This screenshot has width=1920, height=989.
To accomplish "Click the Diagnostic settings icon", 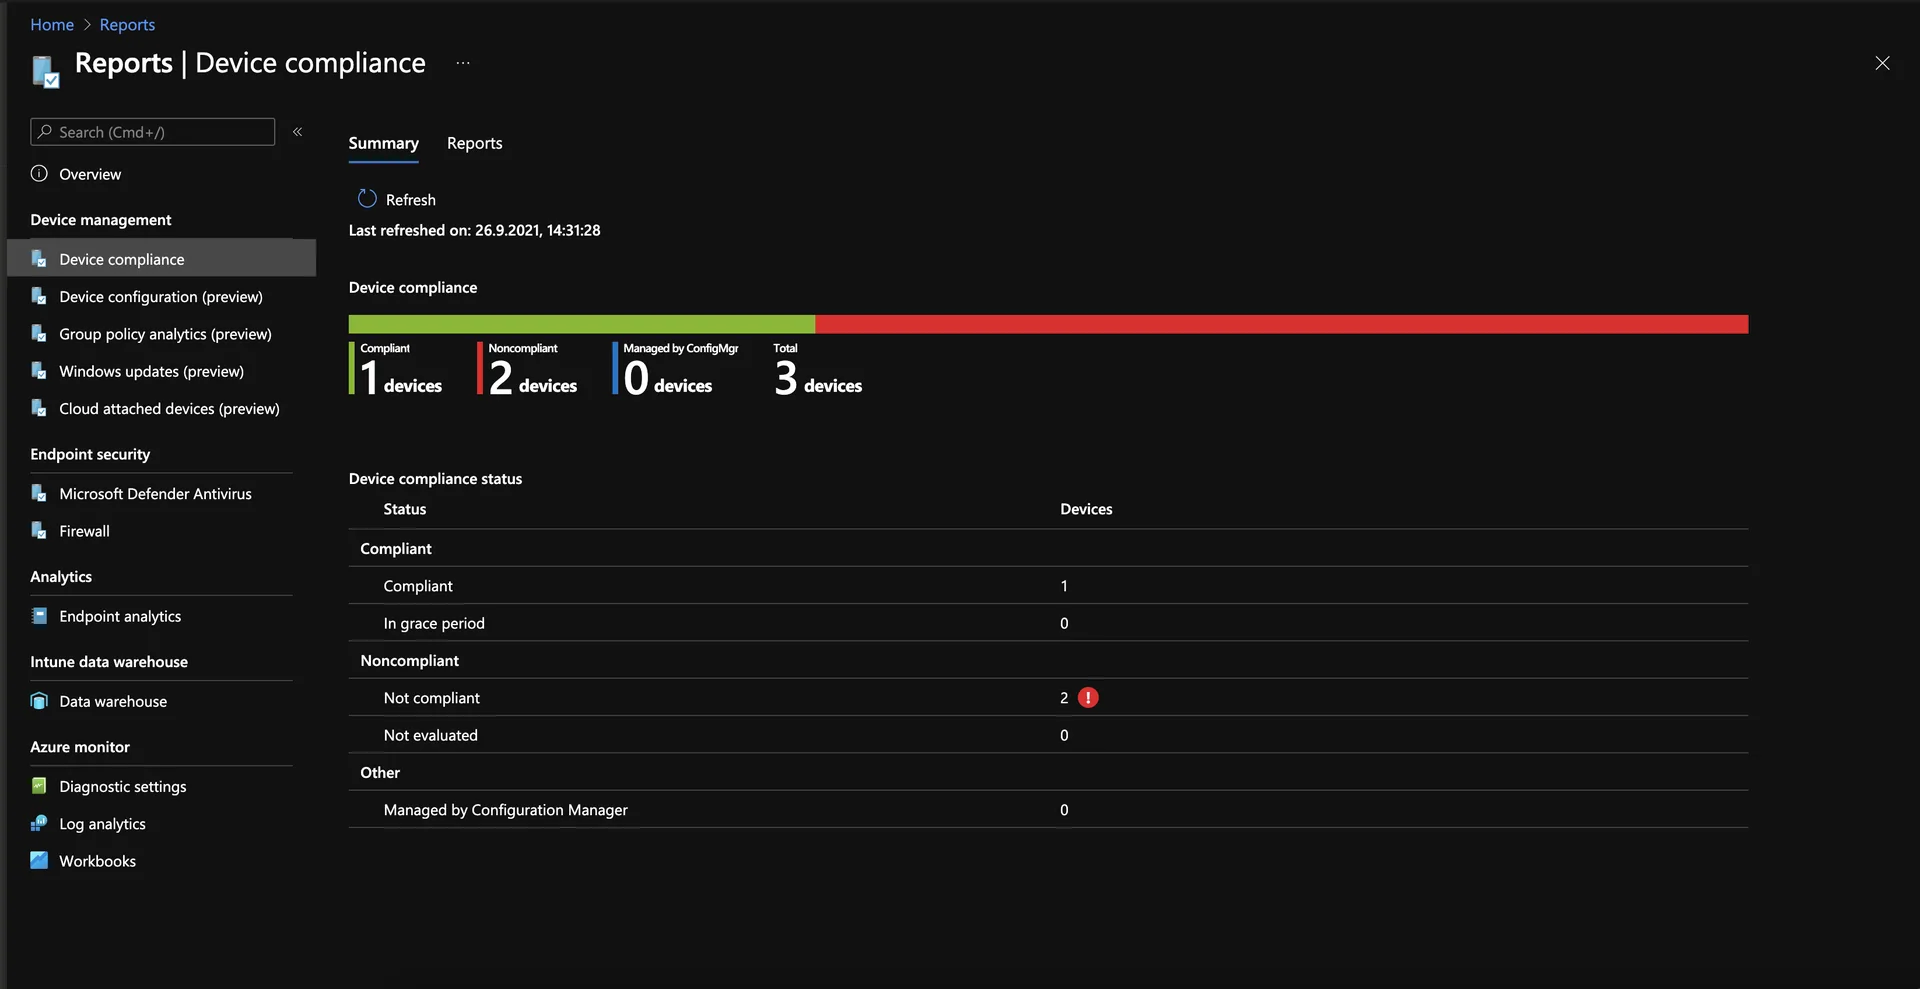I will [x=39, y=786].
